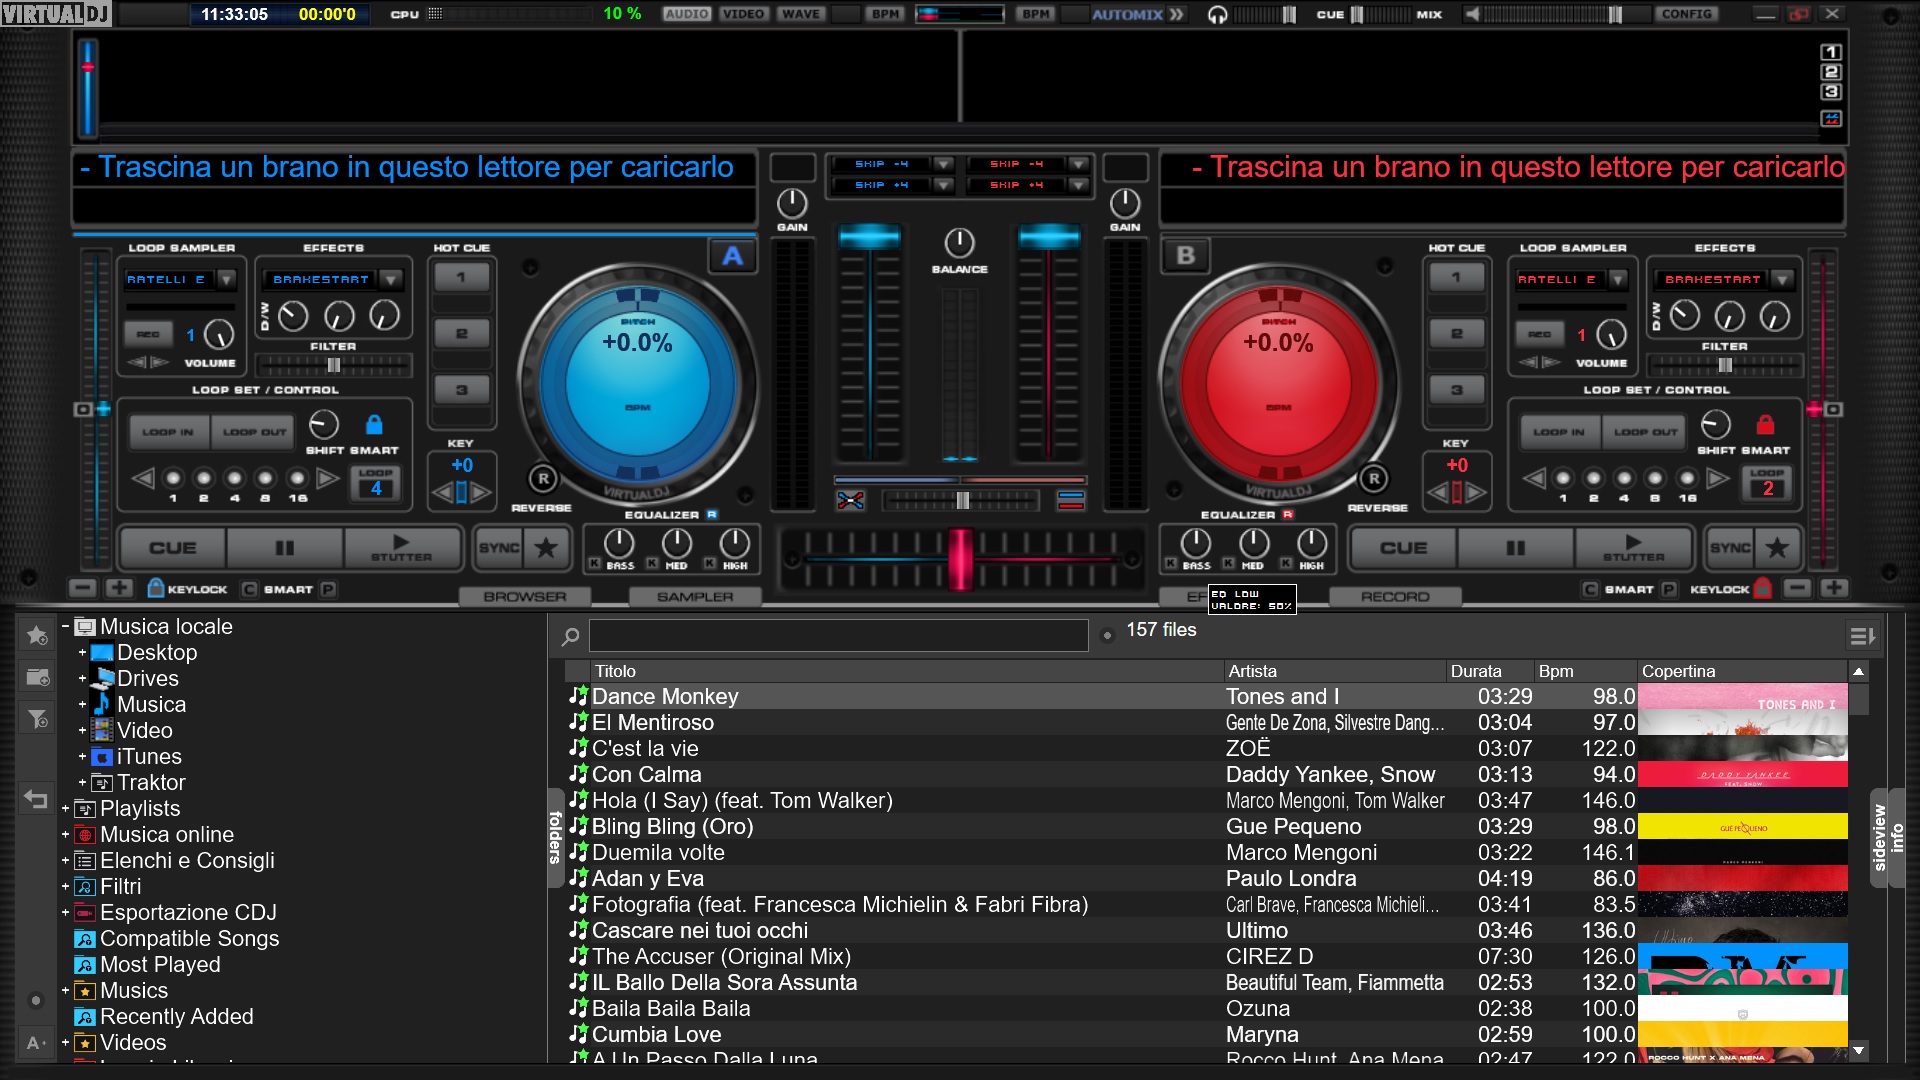1920x1080 pixels.
Task: Open the browser options list icon
Action: point(1862,636)
